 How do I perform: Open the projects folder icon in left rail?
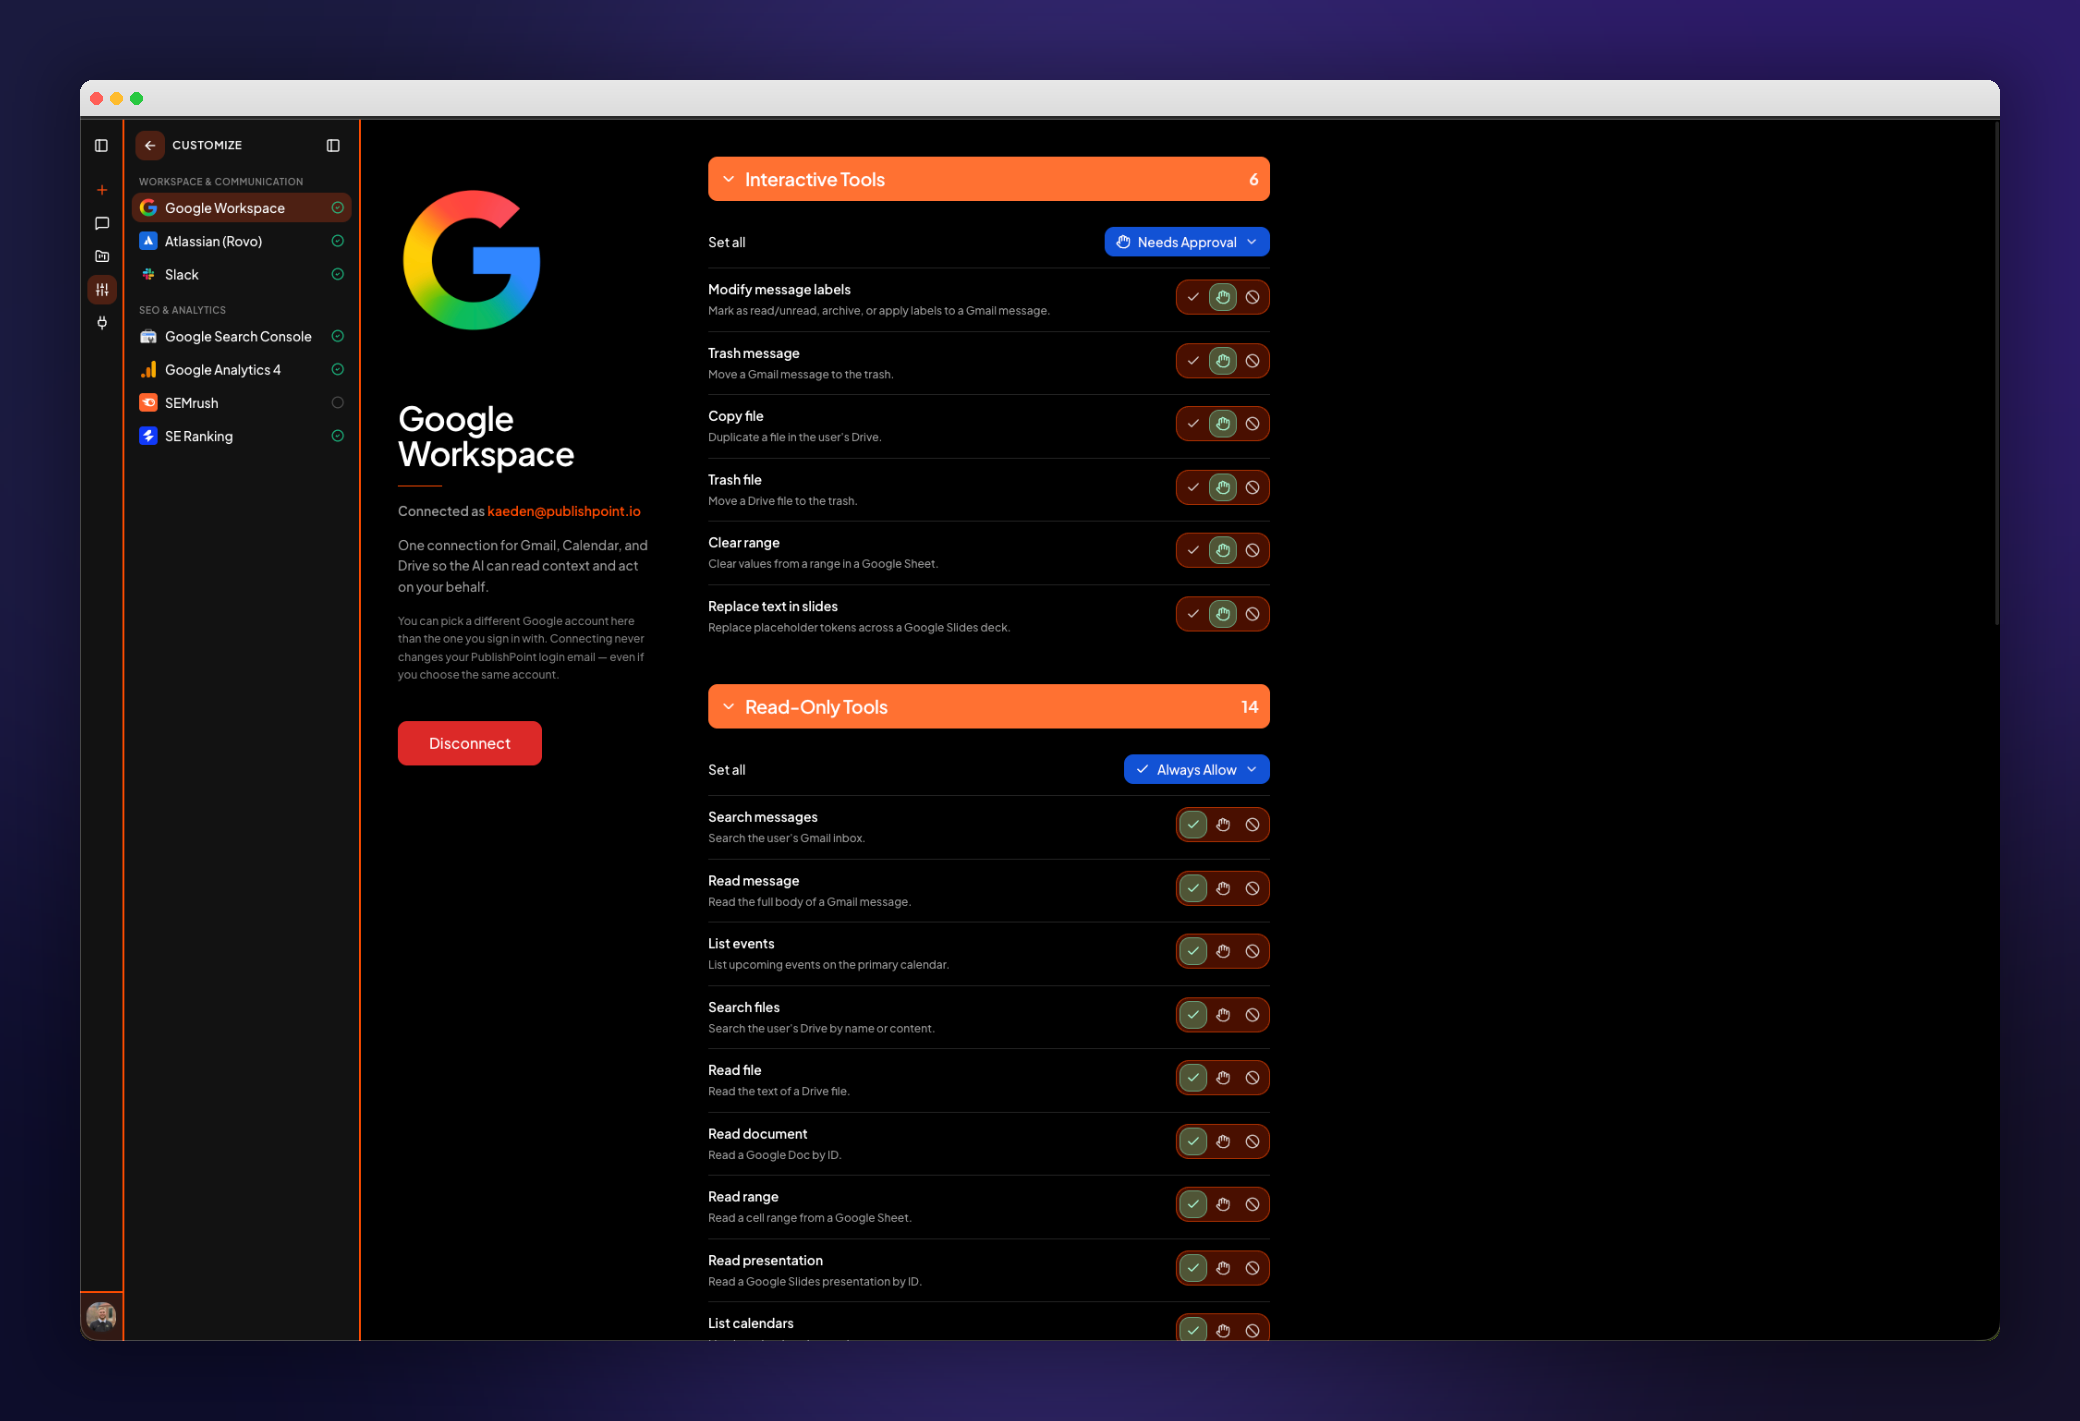click(101, 256)
